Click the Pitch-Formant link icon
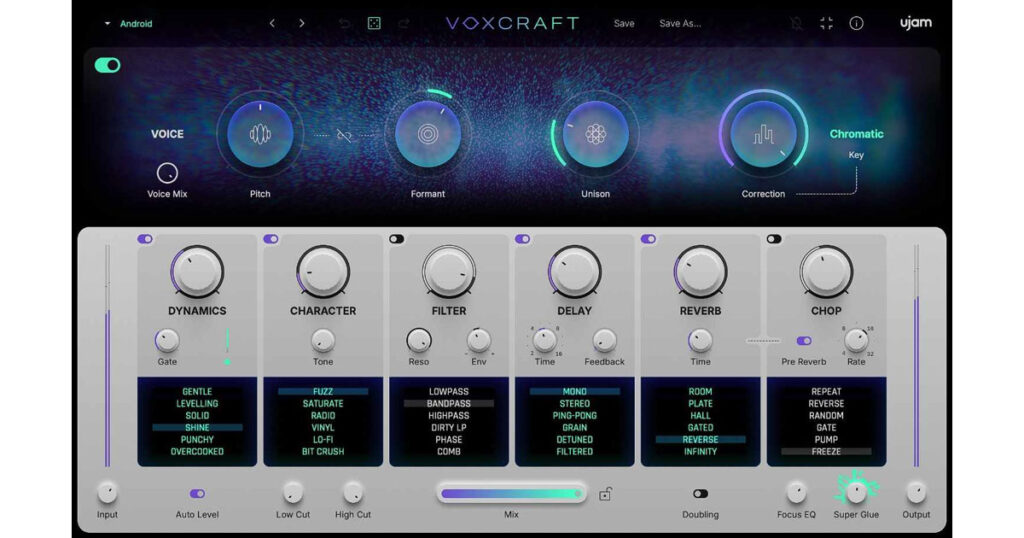This screenshot has width=1024, height=538. (x=344, y=135)
